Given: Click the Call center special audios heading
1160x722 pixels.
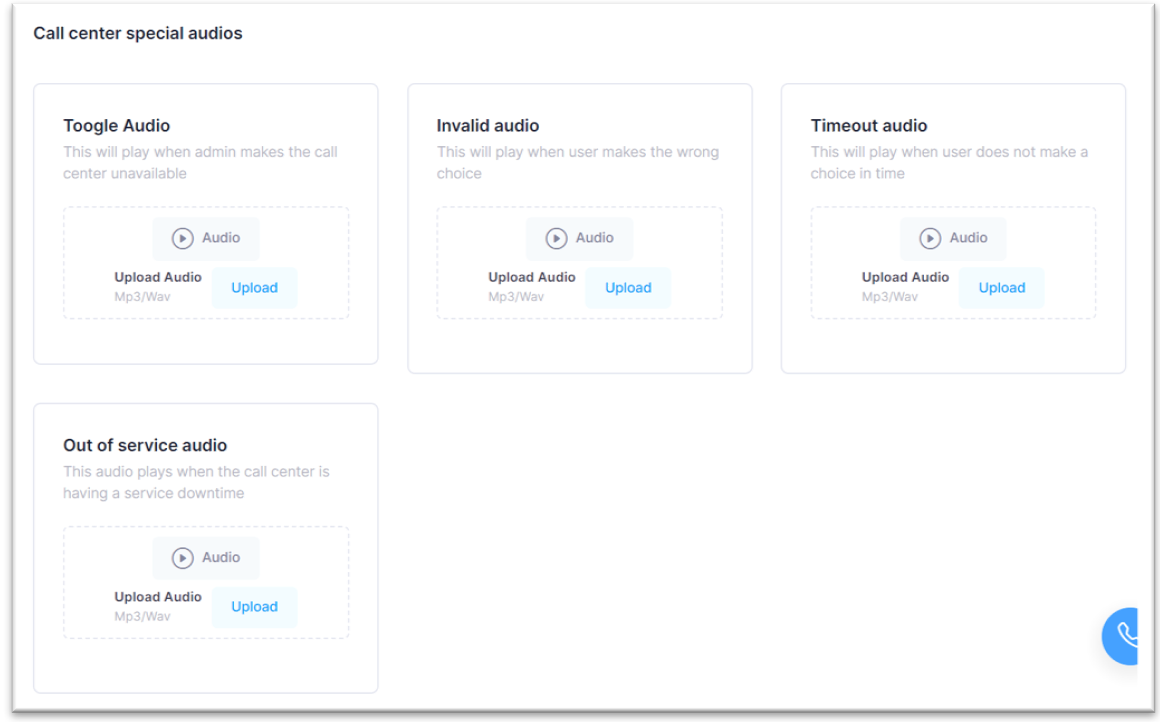Looking at the screenshot, I should coord(138,34).
